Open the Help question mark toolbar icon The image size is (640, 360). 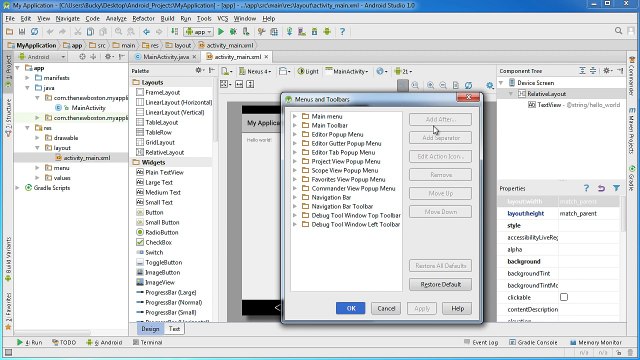[x=342, y=31]
